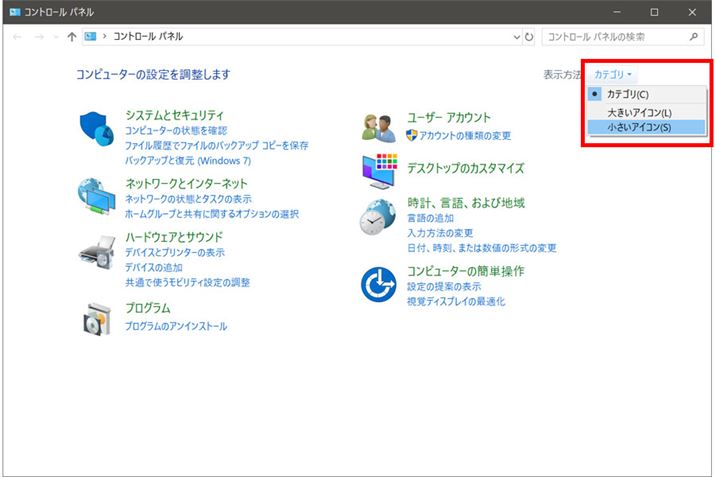The height and width of the screenshot is (477, 715).
Task: Expand the address bar history dropdown arrow
Action: [515, 37]
